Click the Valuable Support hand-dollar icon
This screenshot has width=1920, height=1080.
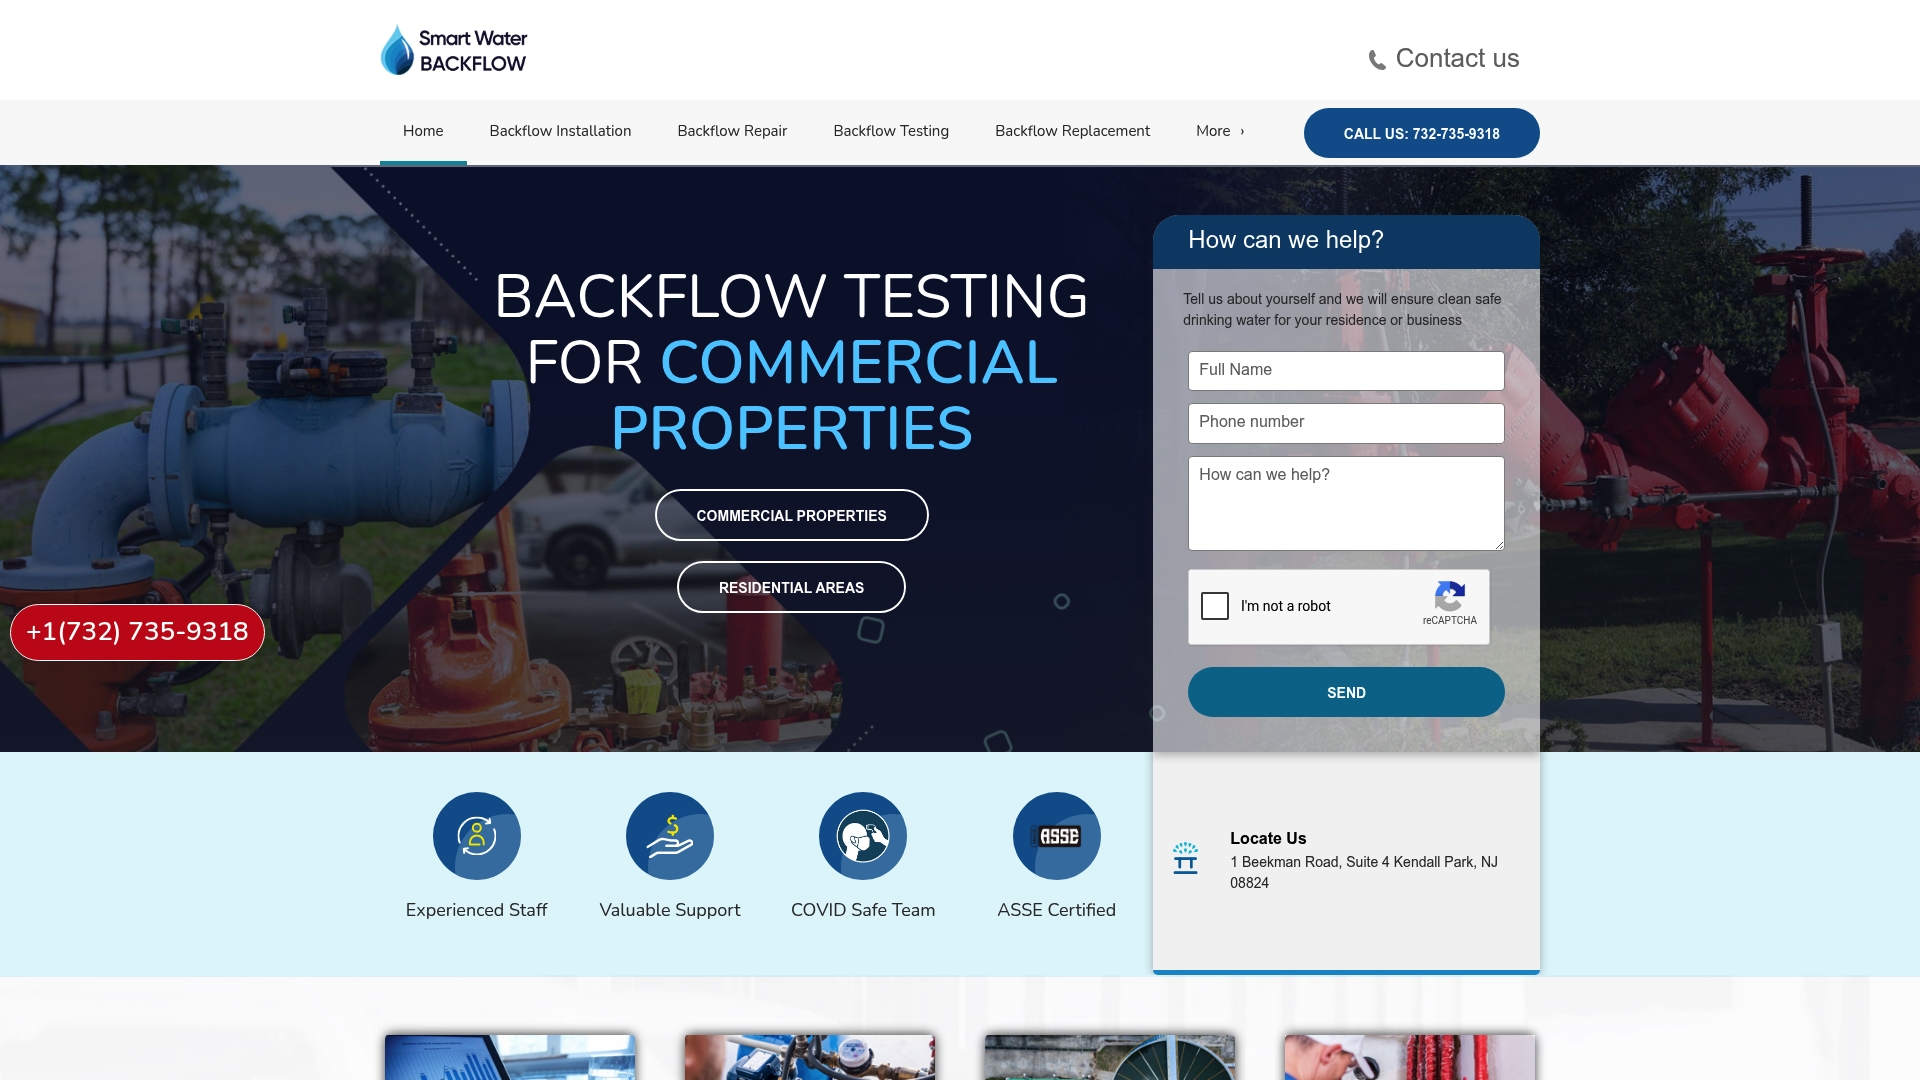tap(670, 836)
